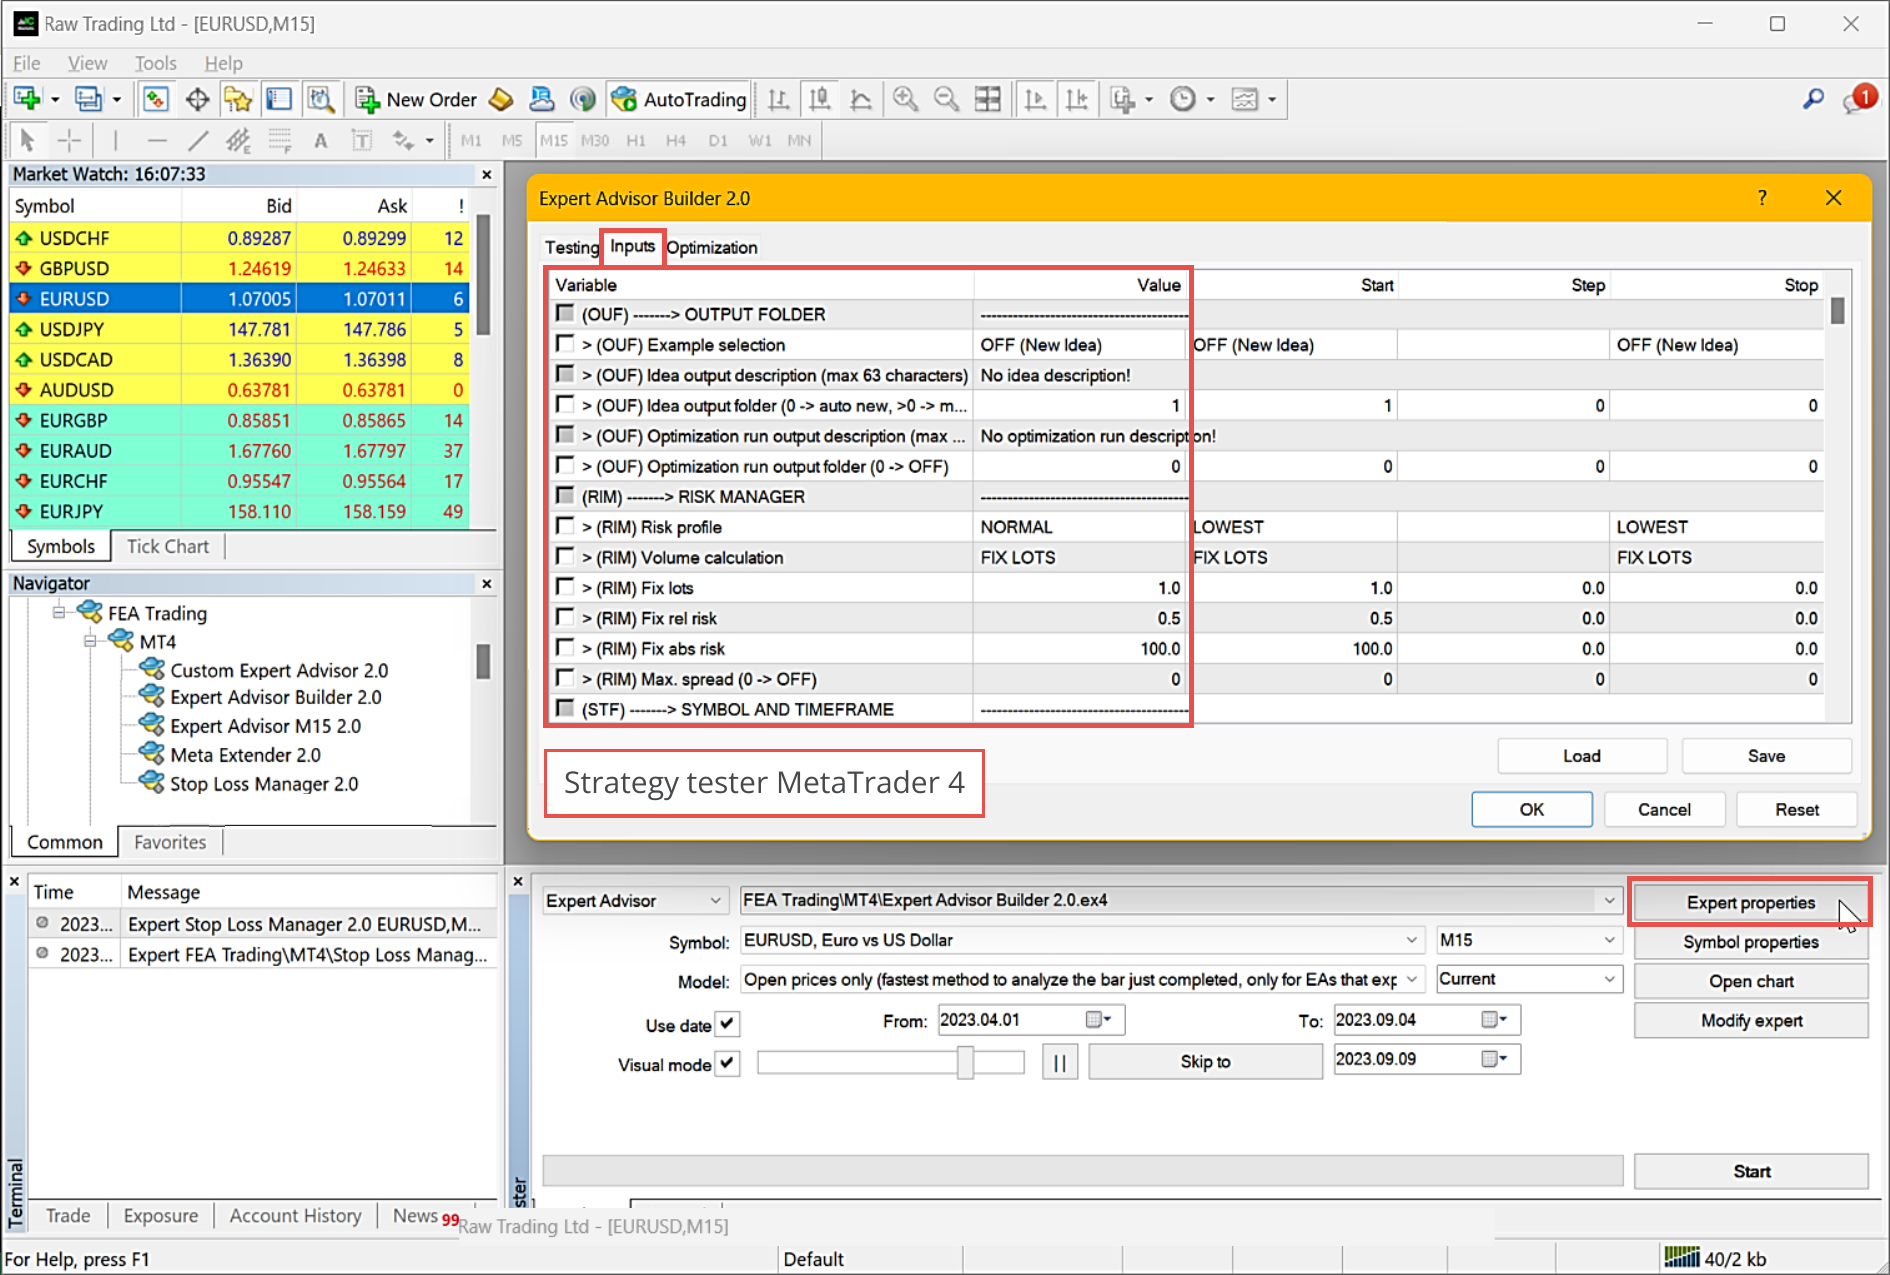Click the OK button in dialog
Viewport: 1890px width, 1275px height.
[x=1531, y=809]
